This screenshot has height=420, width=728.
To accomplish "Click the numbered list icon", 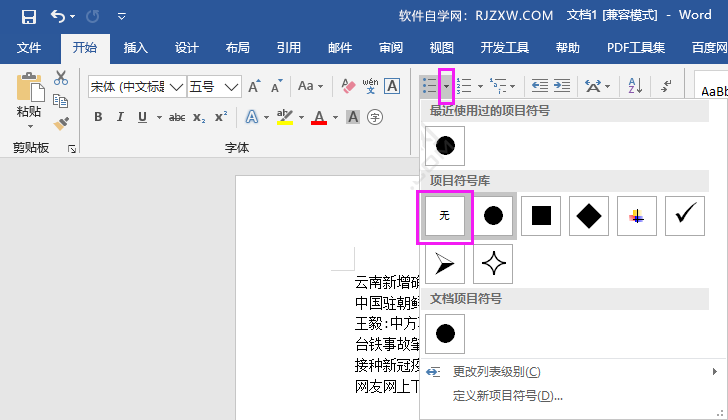I will tap(464, 86).
